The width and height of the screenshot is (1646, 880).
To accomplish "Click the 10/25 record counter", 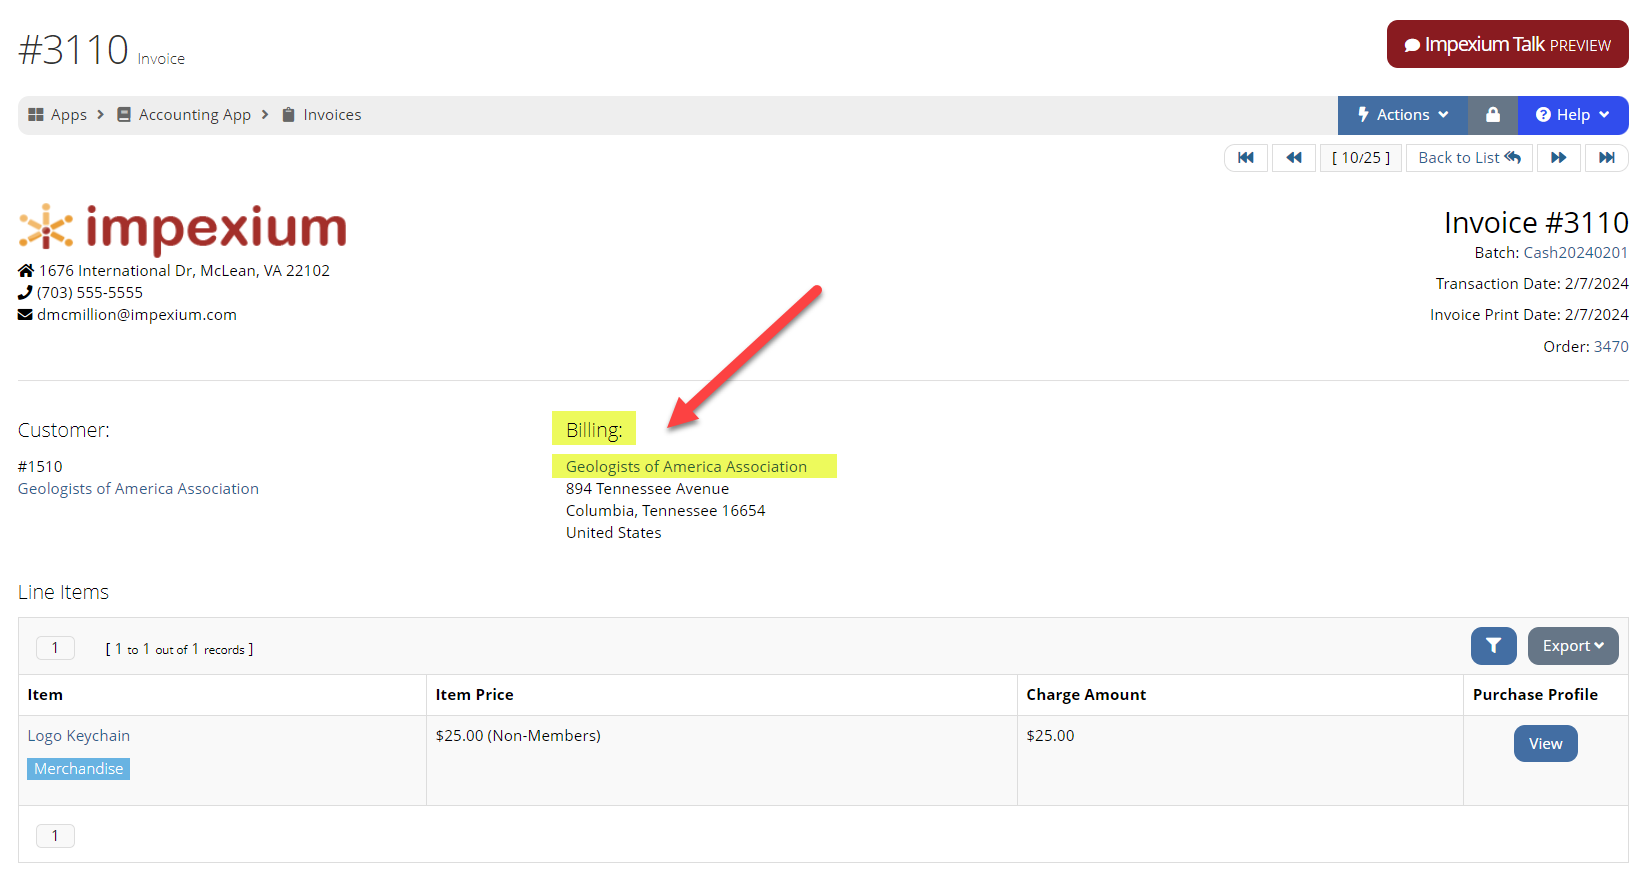I will (x=1361, y=158).
